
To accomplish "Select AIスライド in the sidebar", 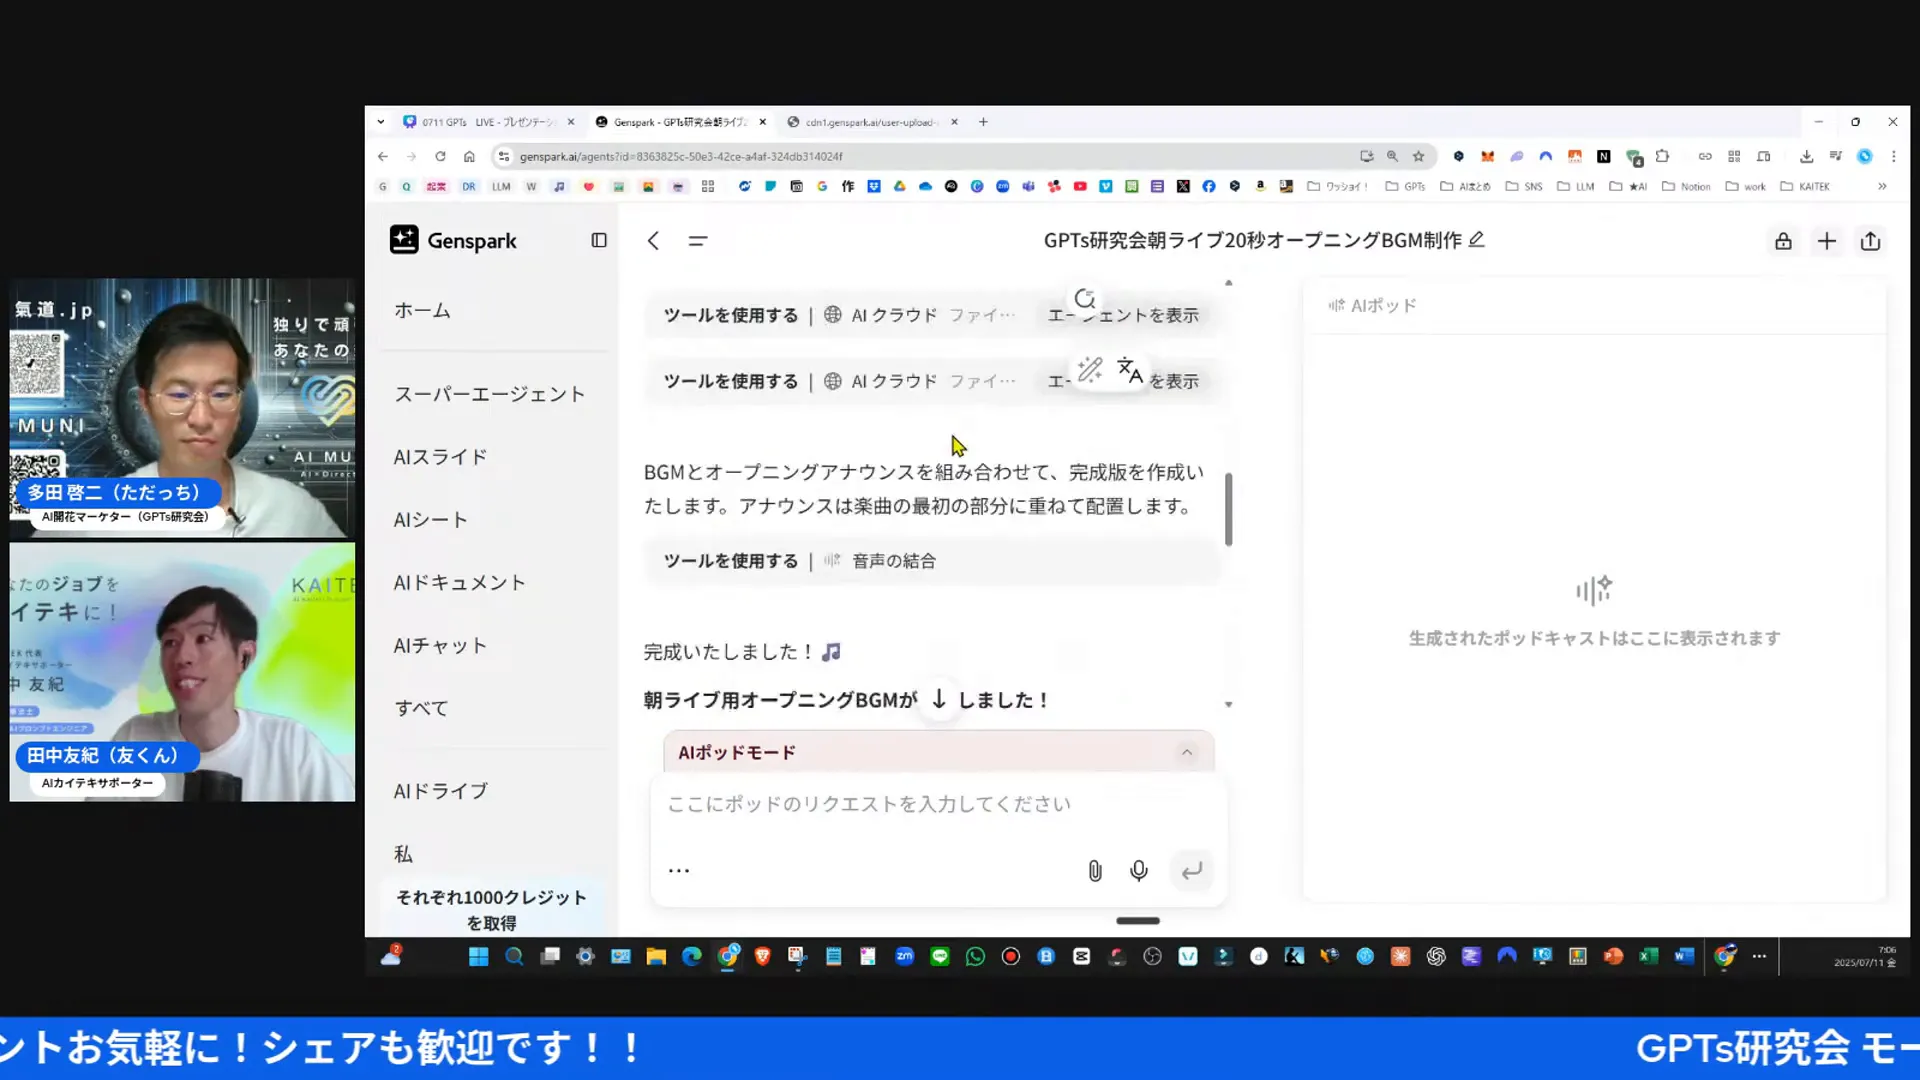I will [x=441, y=457].
